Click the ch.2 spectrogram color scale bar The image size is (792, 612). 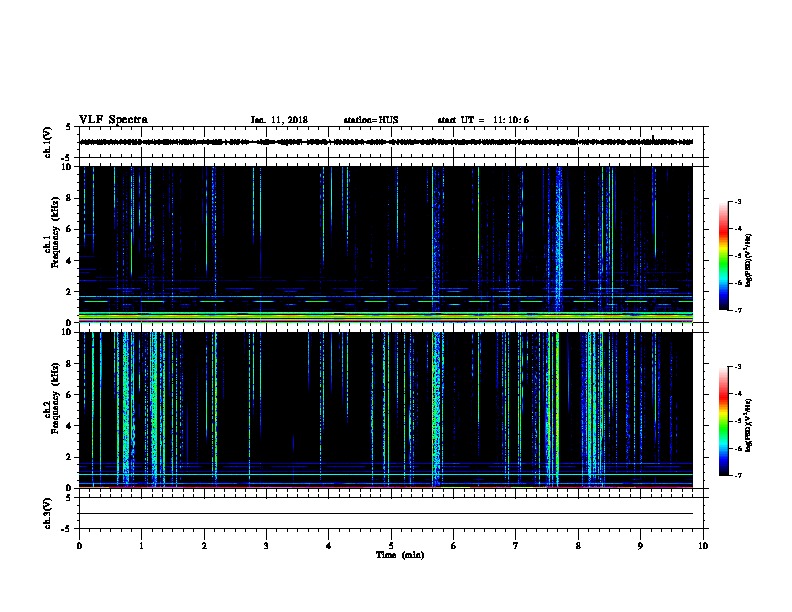(724, 421)
